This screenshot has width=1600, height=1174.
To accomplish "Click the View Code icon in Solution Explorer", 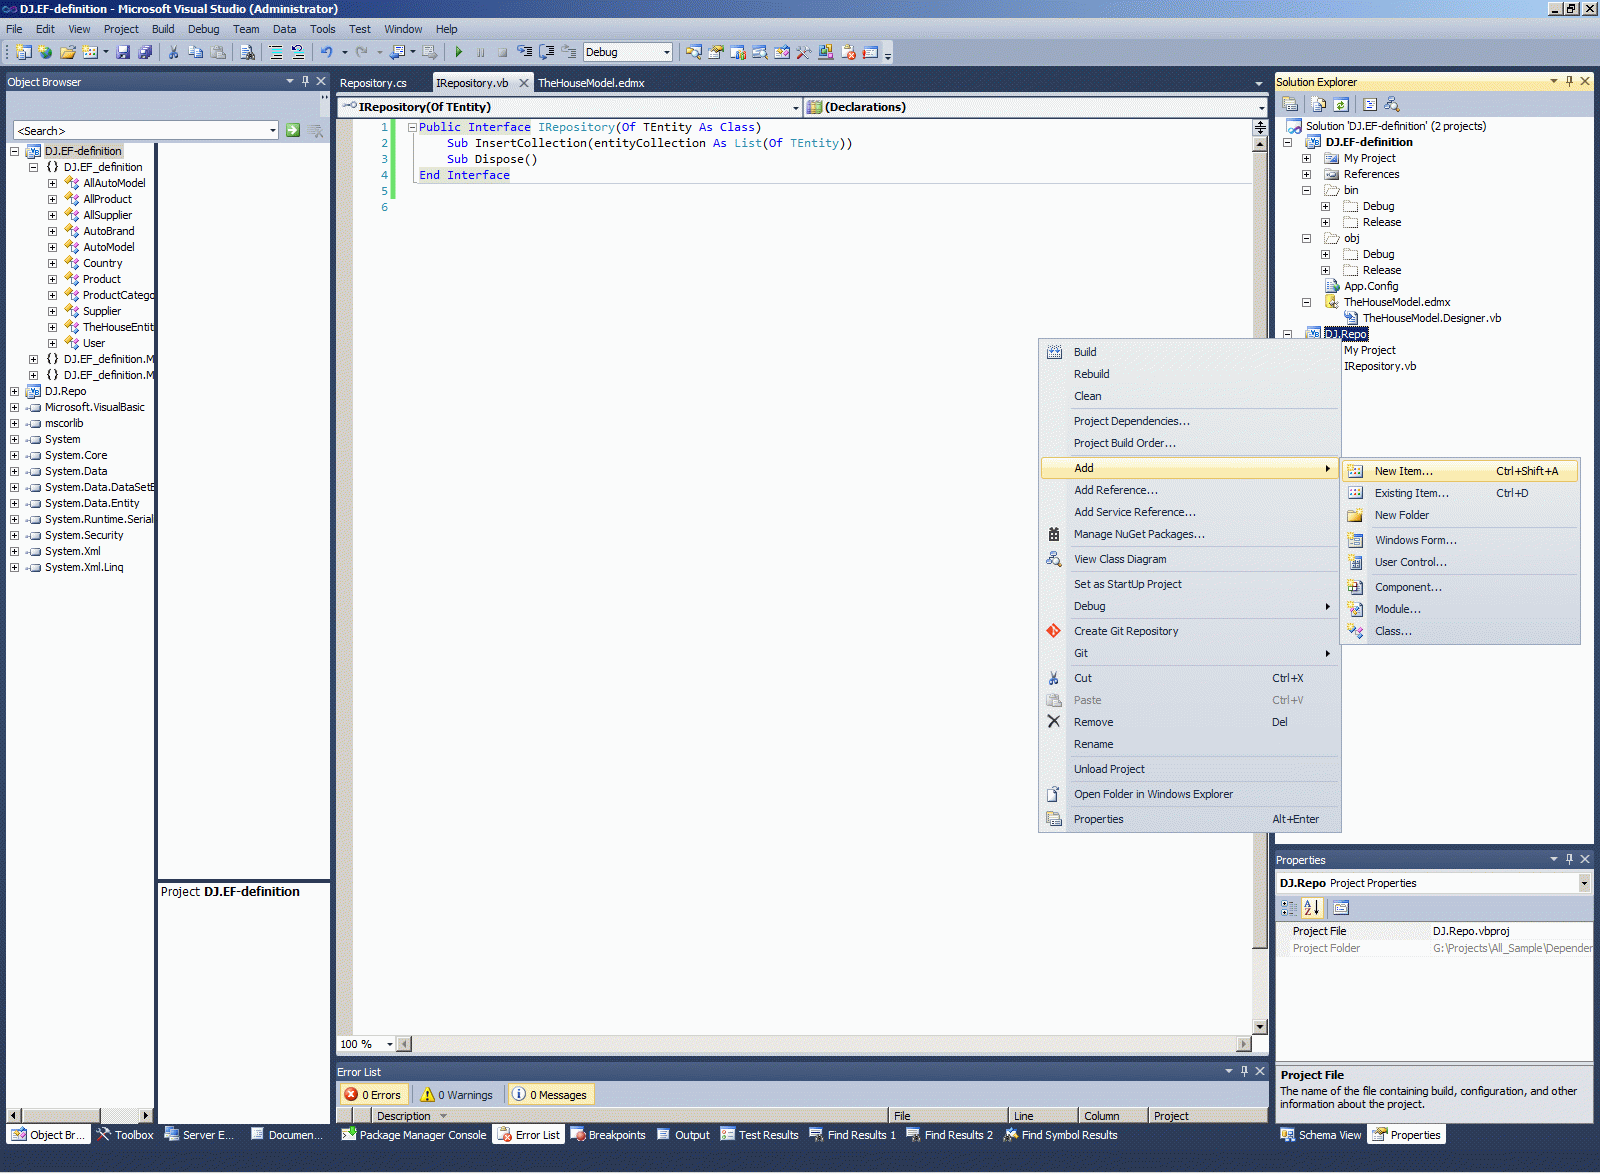I will (x=1370, y=104).
